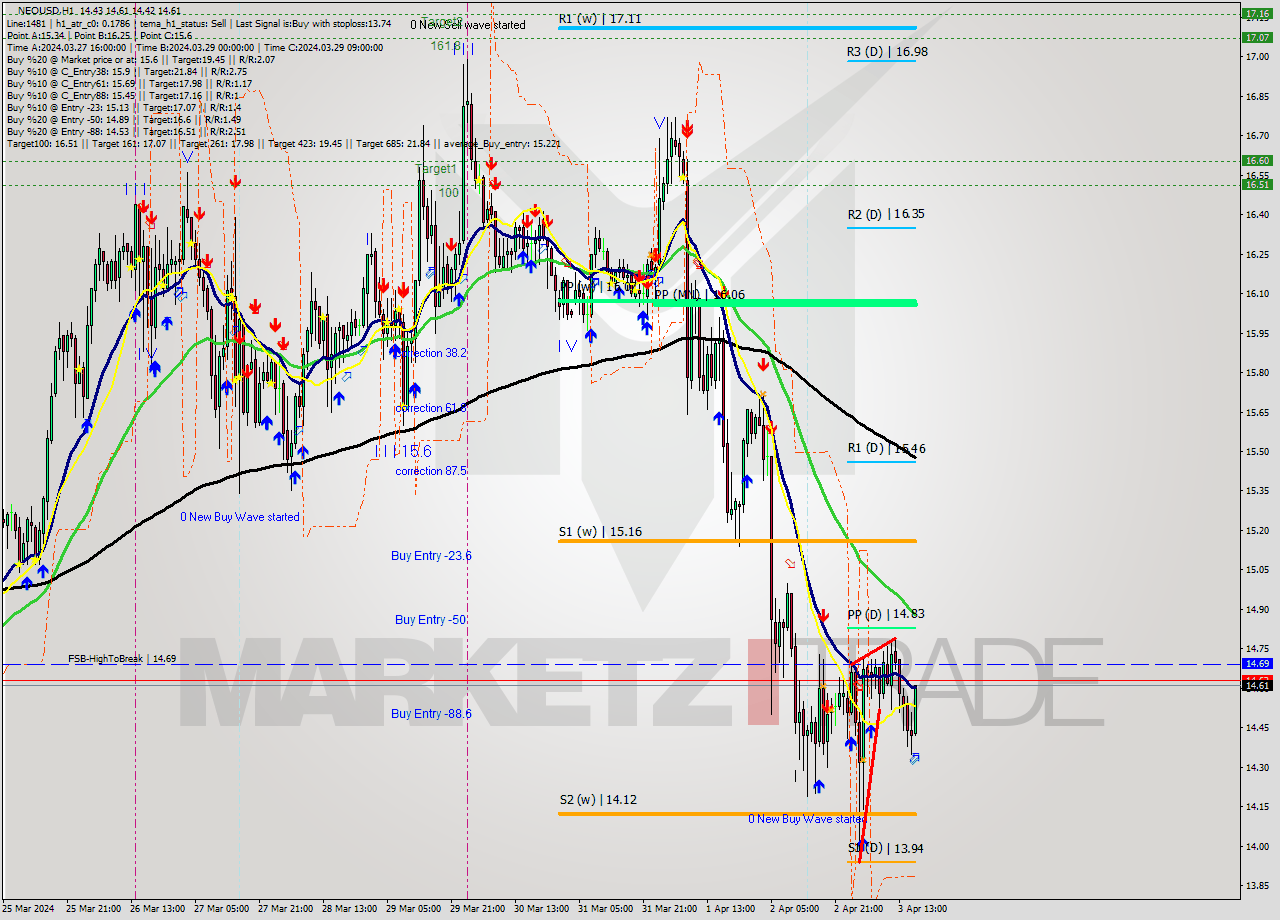The width and height of the screenshot is (1280, 920).
Task: Click the 15.95 price axis value
Action: click(1257, 333)
